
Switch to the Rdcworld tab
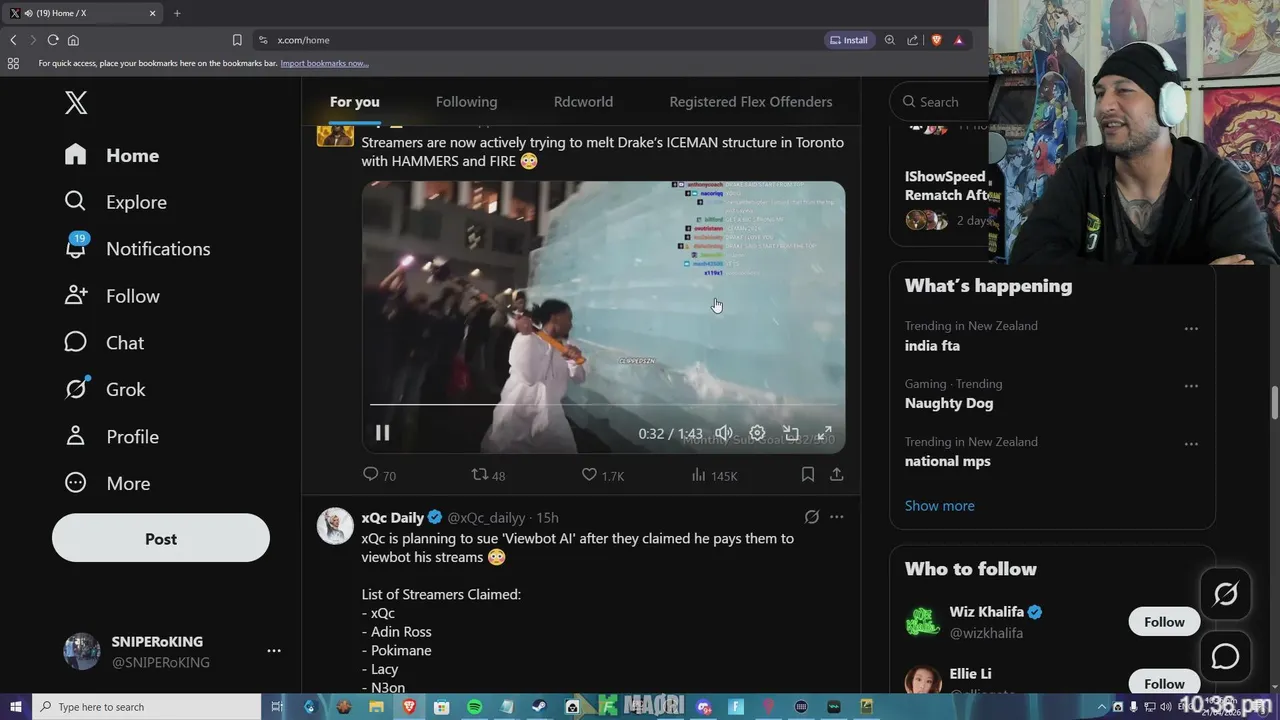[583, 102]
